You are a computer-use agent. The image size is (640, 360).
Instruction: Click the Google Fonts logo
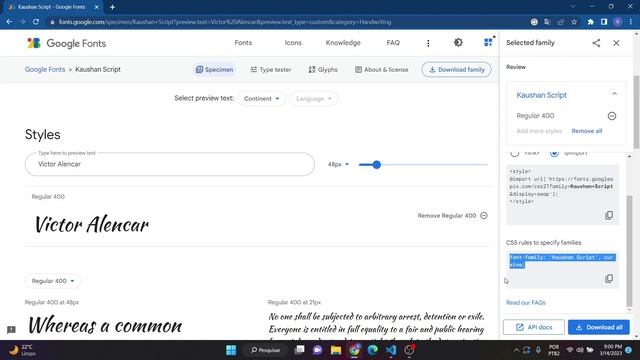(x=66, y=43)
